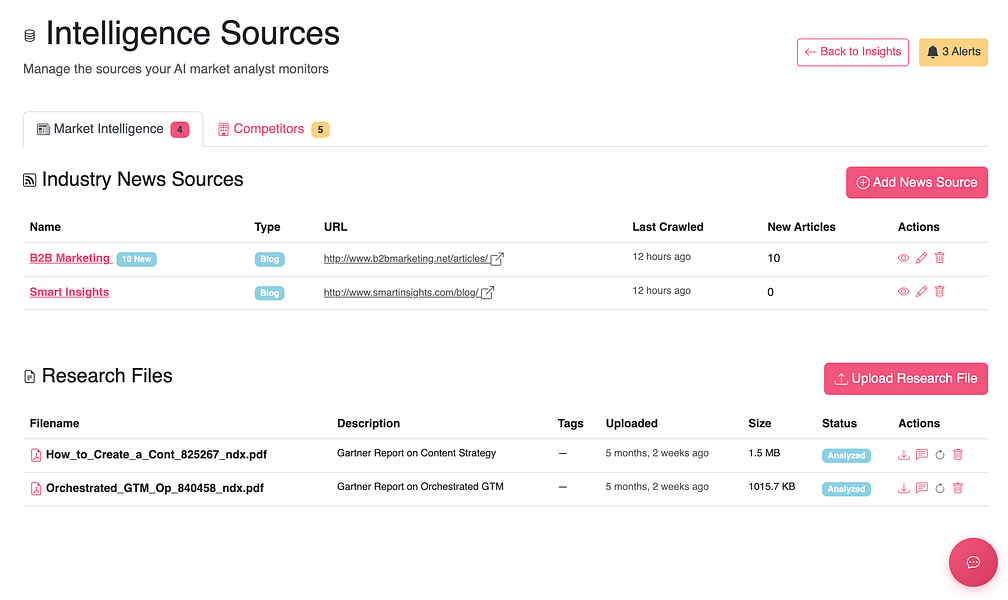The image size is (1008, 600).
Task: Open the floating chat bubble button
Action: [973, 562]
